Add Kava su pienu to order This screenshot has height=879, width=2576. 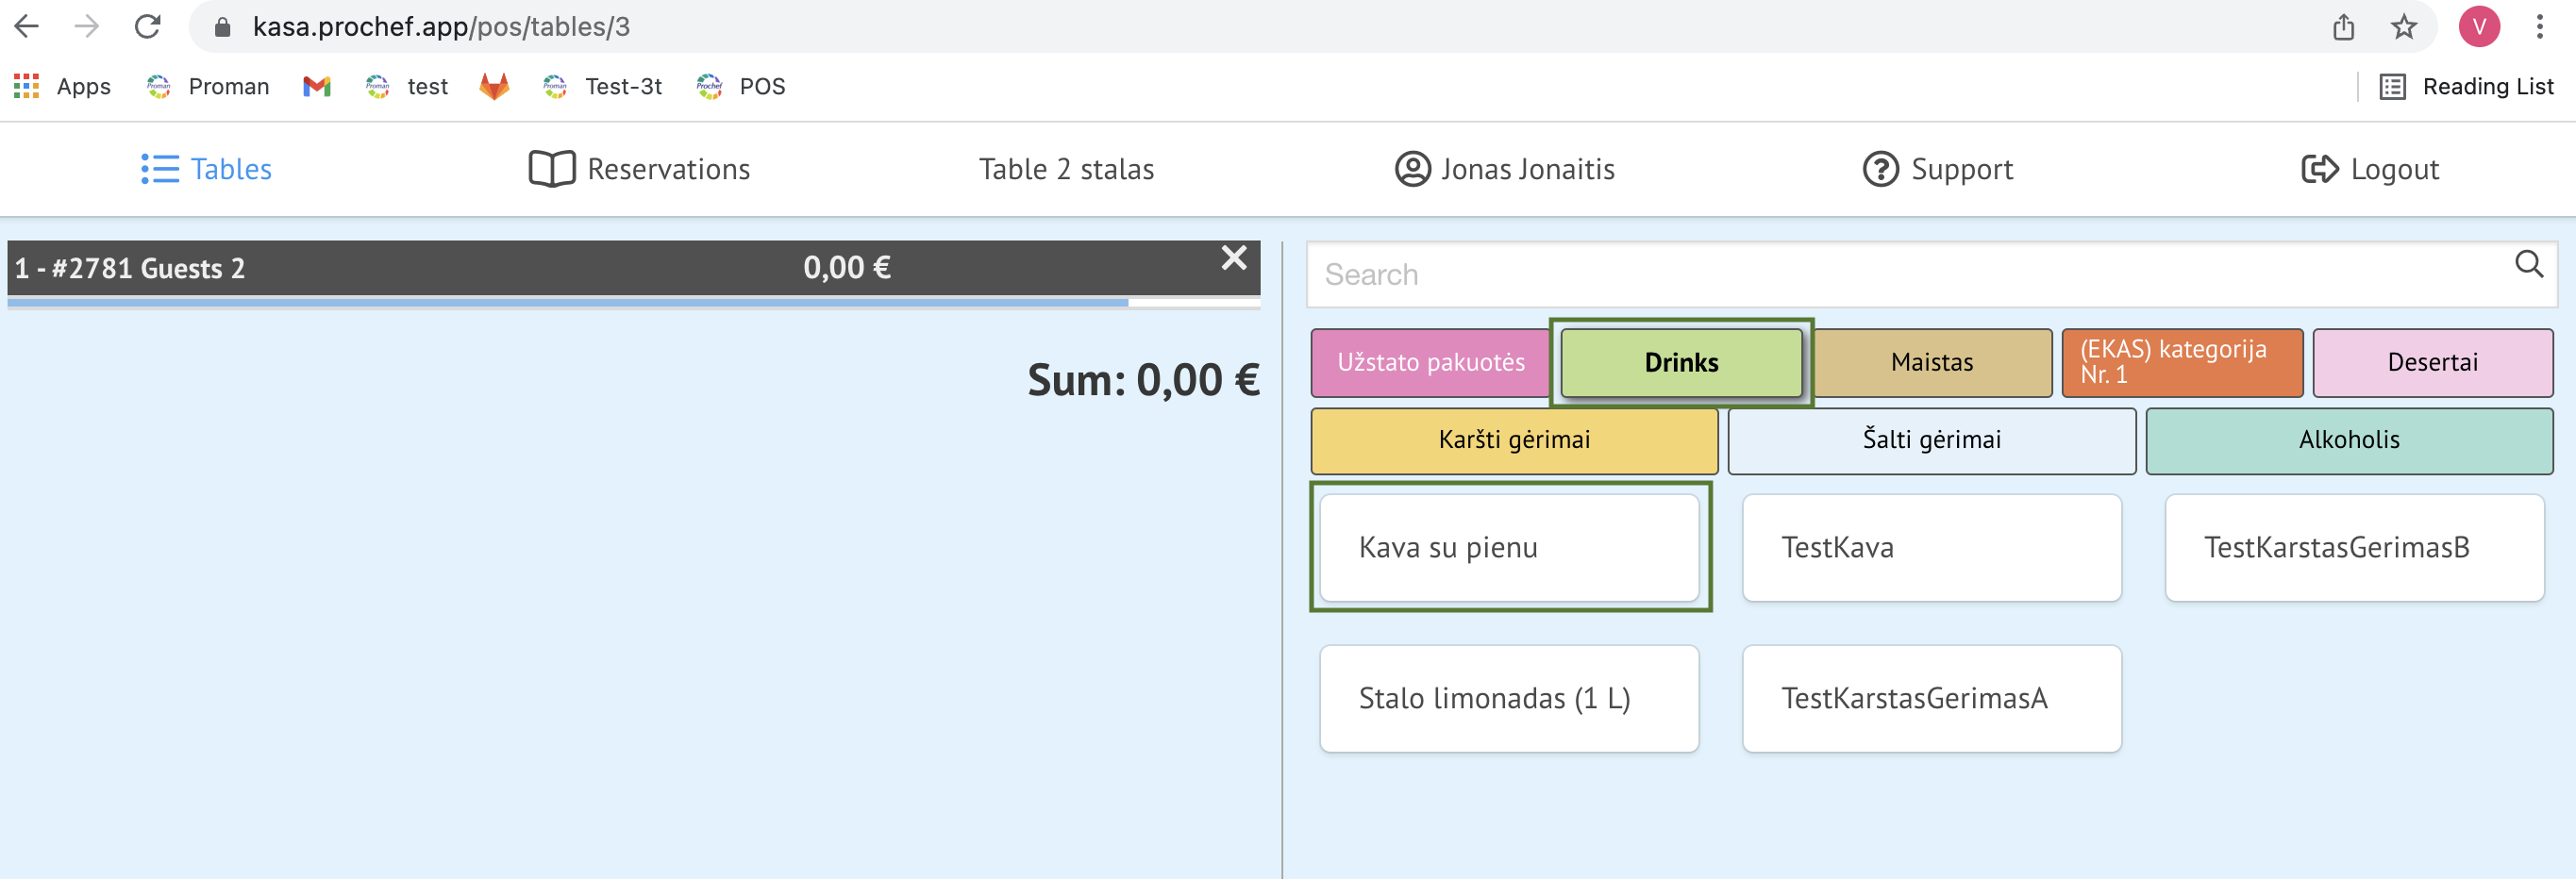1509,547
